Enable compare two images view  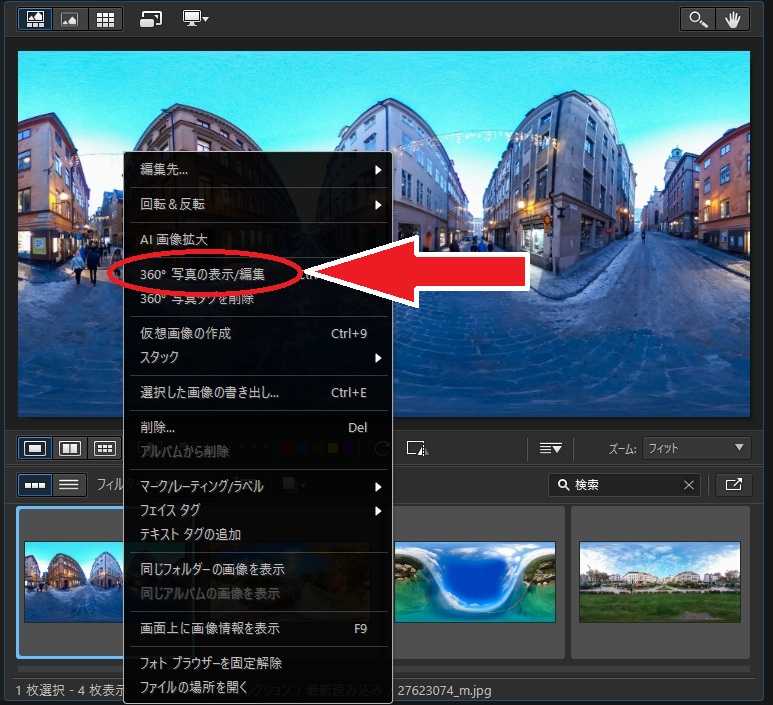(x=70, y=448)
